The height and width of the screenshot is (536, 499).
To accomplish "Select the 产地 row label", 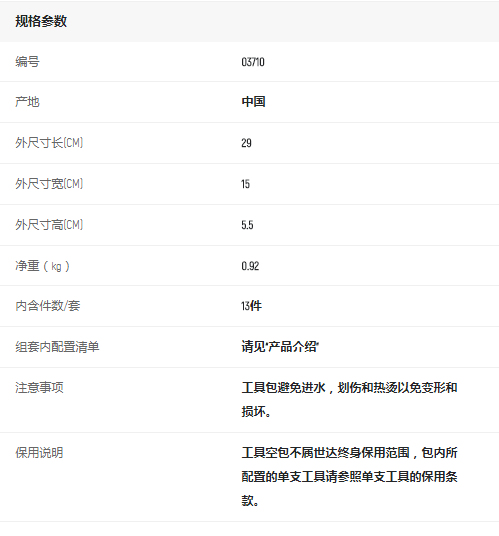I will [27, 102].
